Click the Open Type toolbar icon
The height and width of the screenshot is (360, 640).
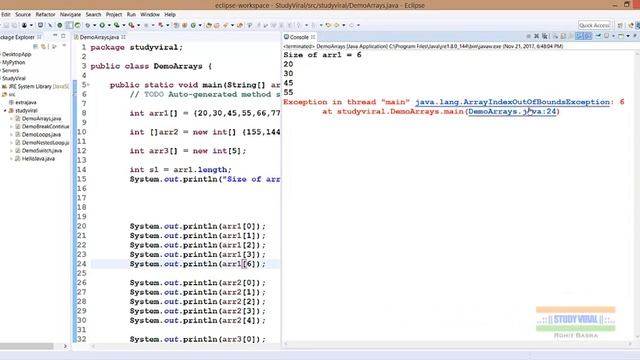(x=208, y=25)
